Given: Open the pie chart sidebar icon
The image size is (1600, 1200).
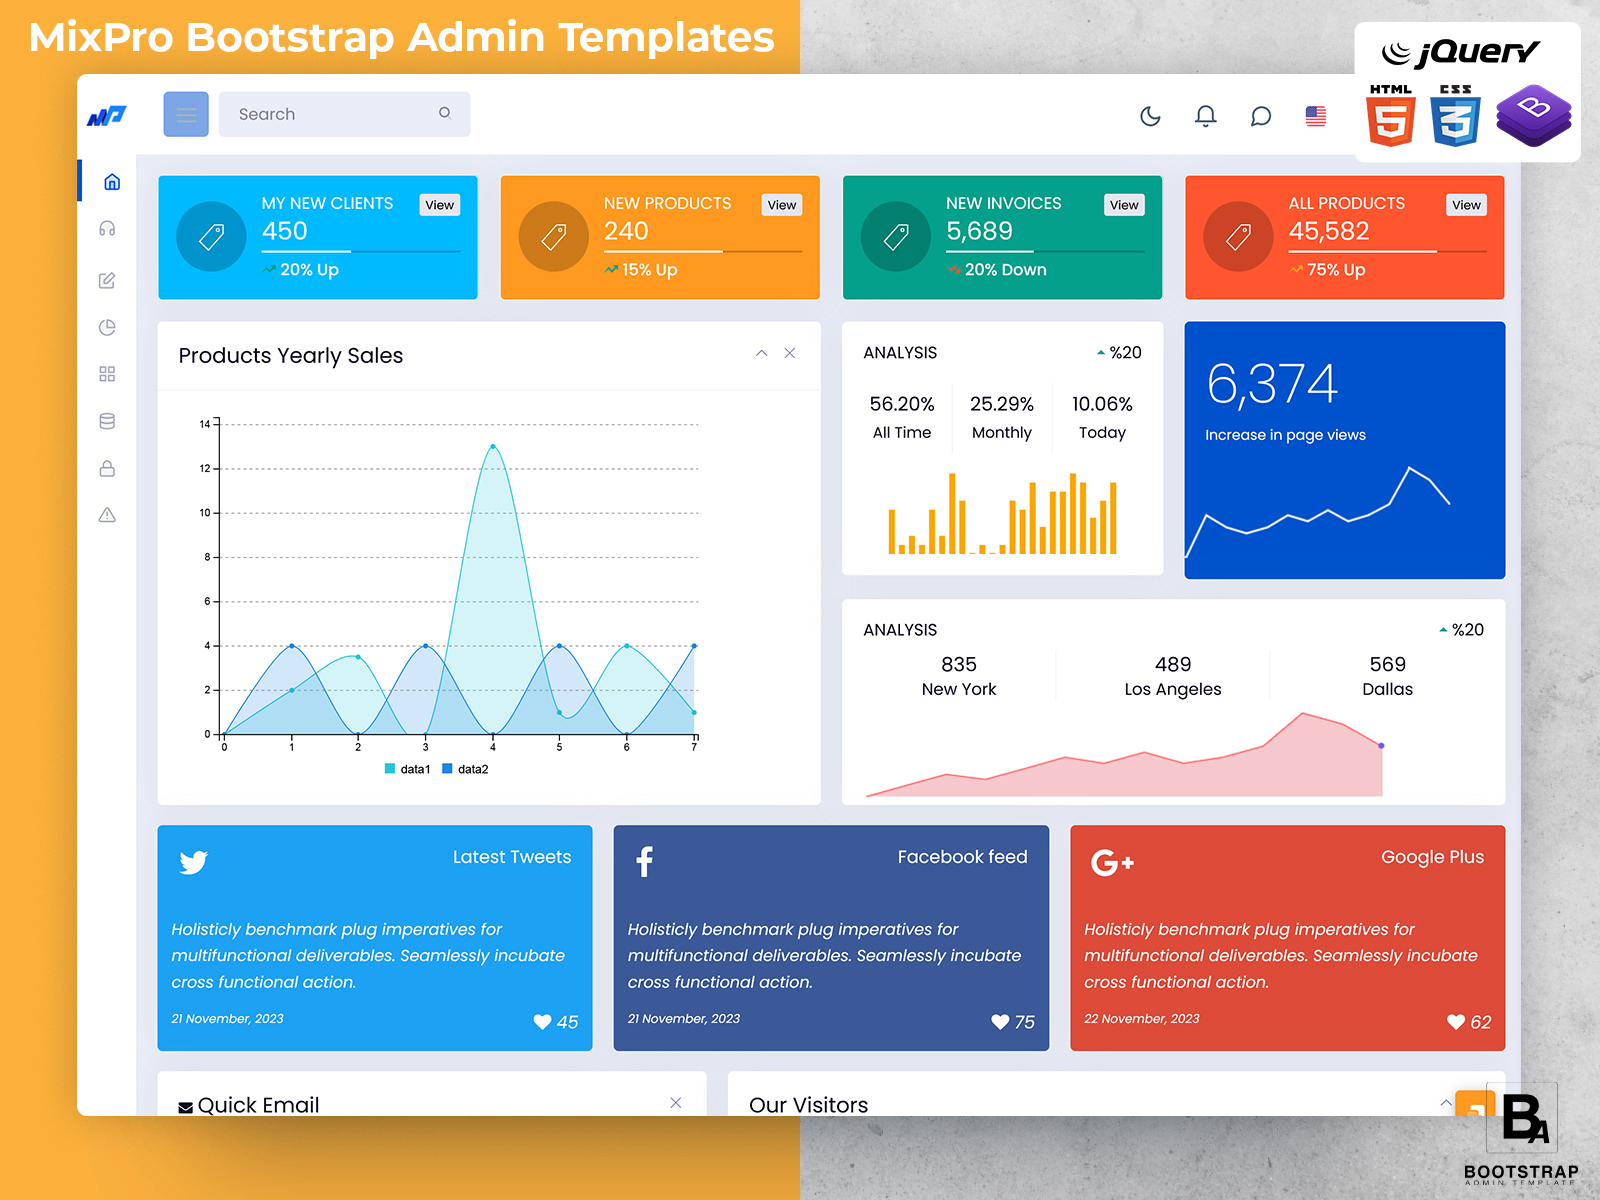Looking at the screenshot, I should (x=107, y=327).
